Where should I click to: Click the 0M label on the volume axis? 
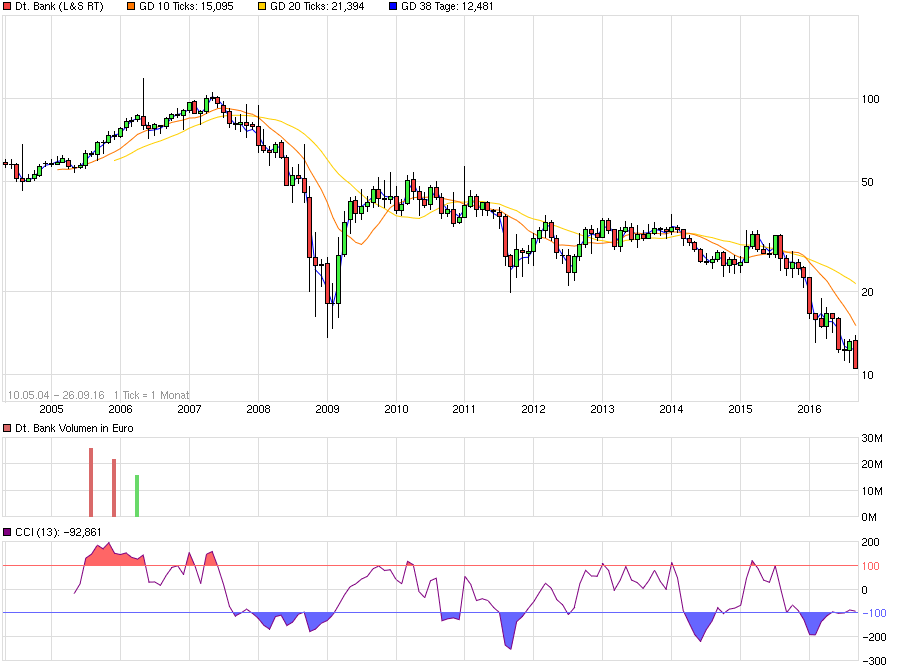[x=870, y=517]
